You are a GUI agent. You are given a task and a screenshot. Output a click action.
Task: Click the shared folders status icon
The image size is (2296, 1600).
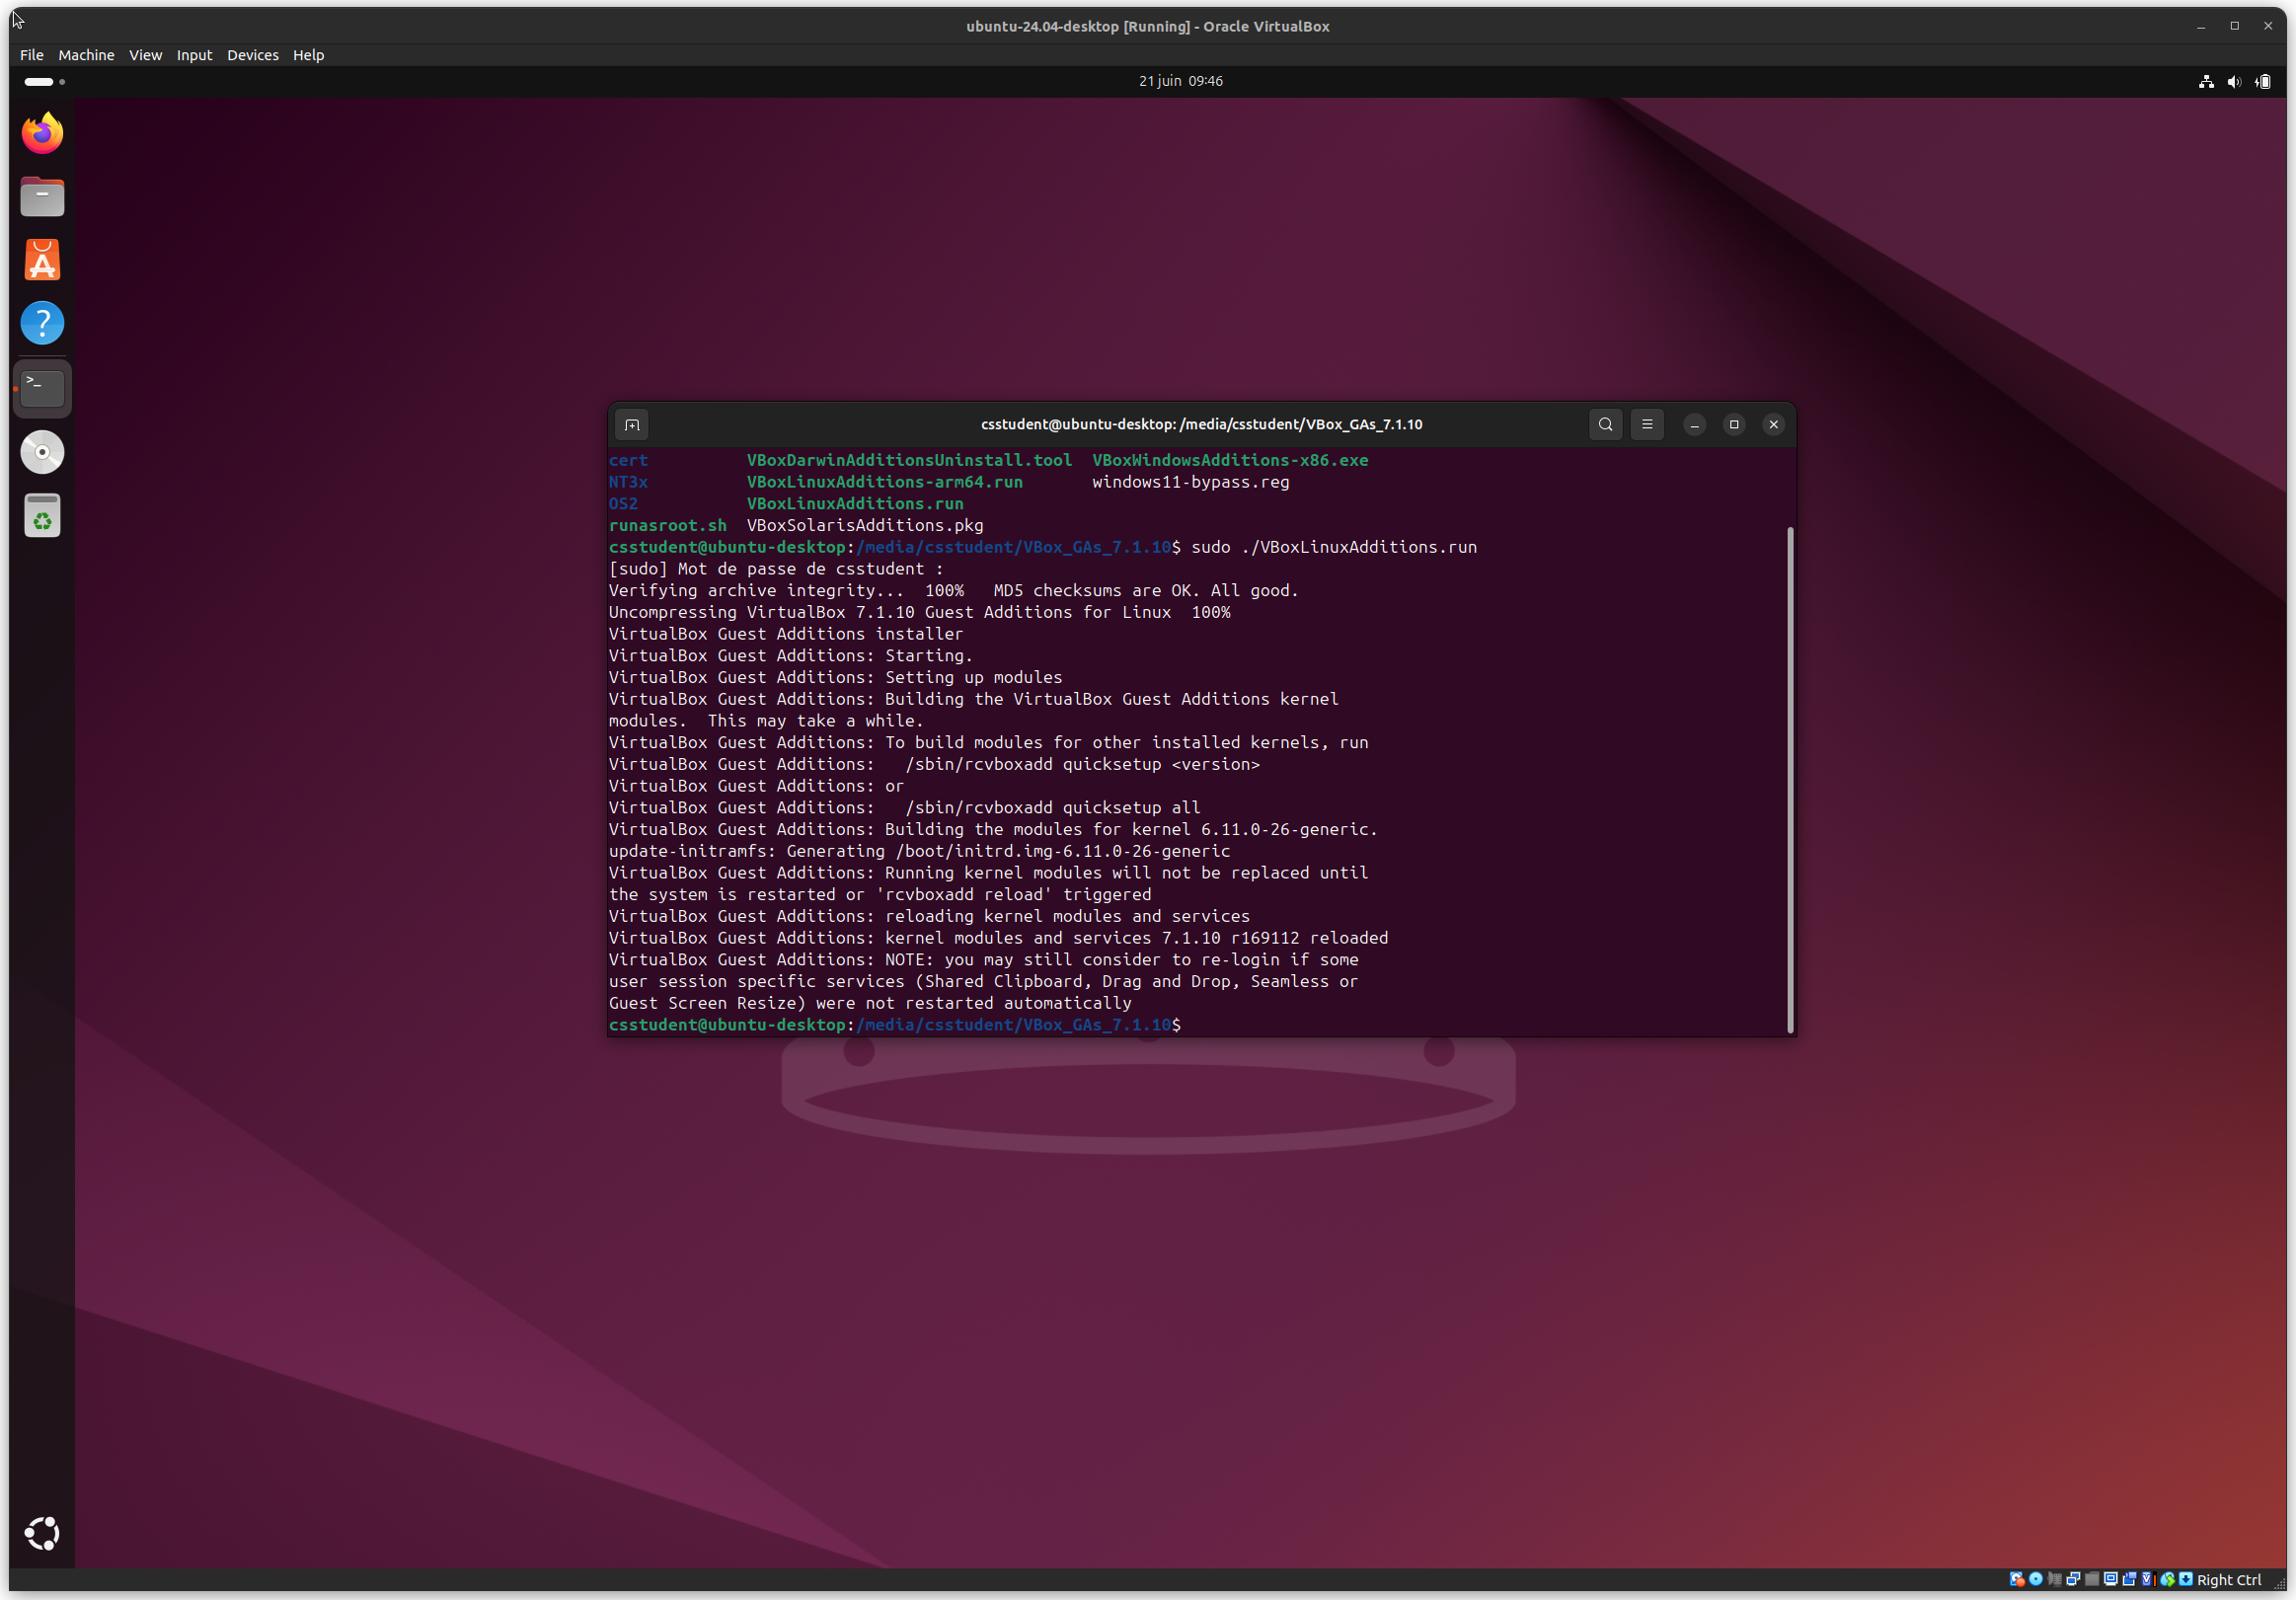2092,1579
